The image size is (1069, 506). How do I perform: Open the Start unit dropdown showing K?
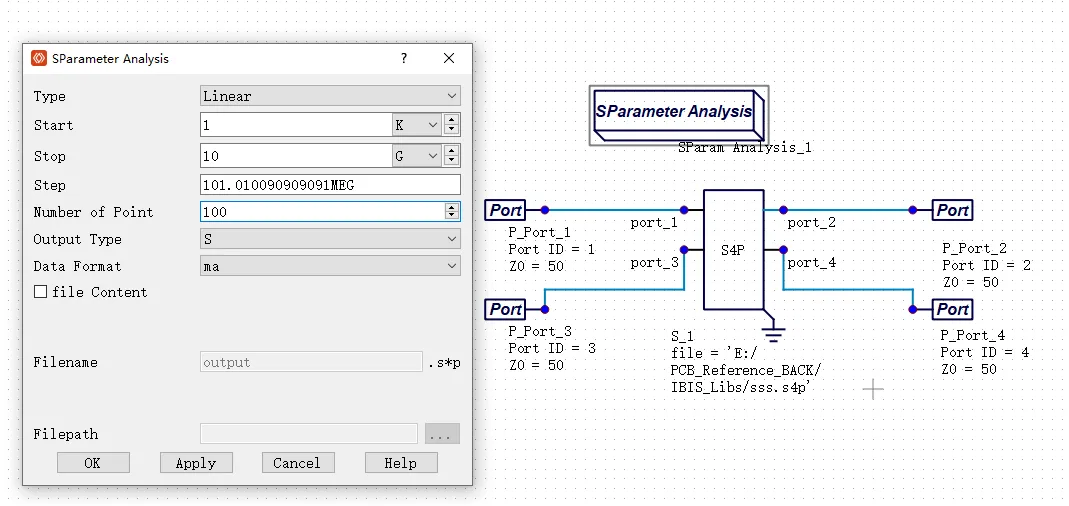click(417, 125)
